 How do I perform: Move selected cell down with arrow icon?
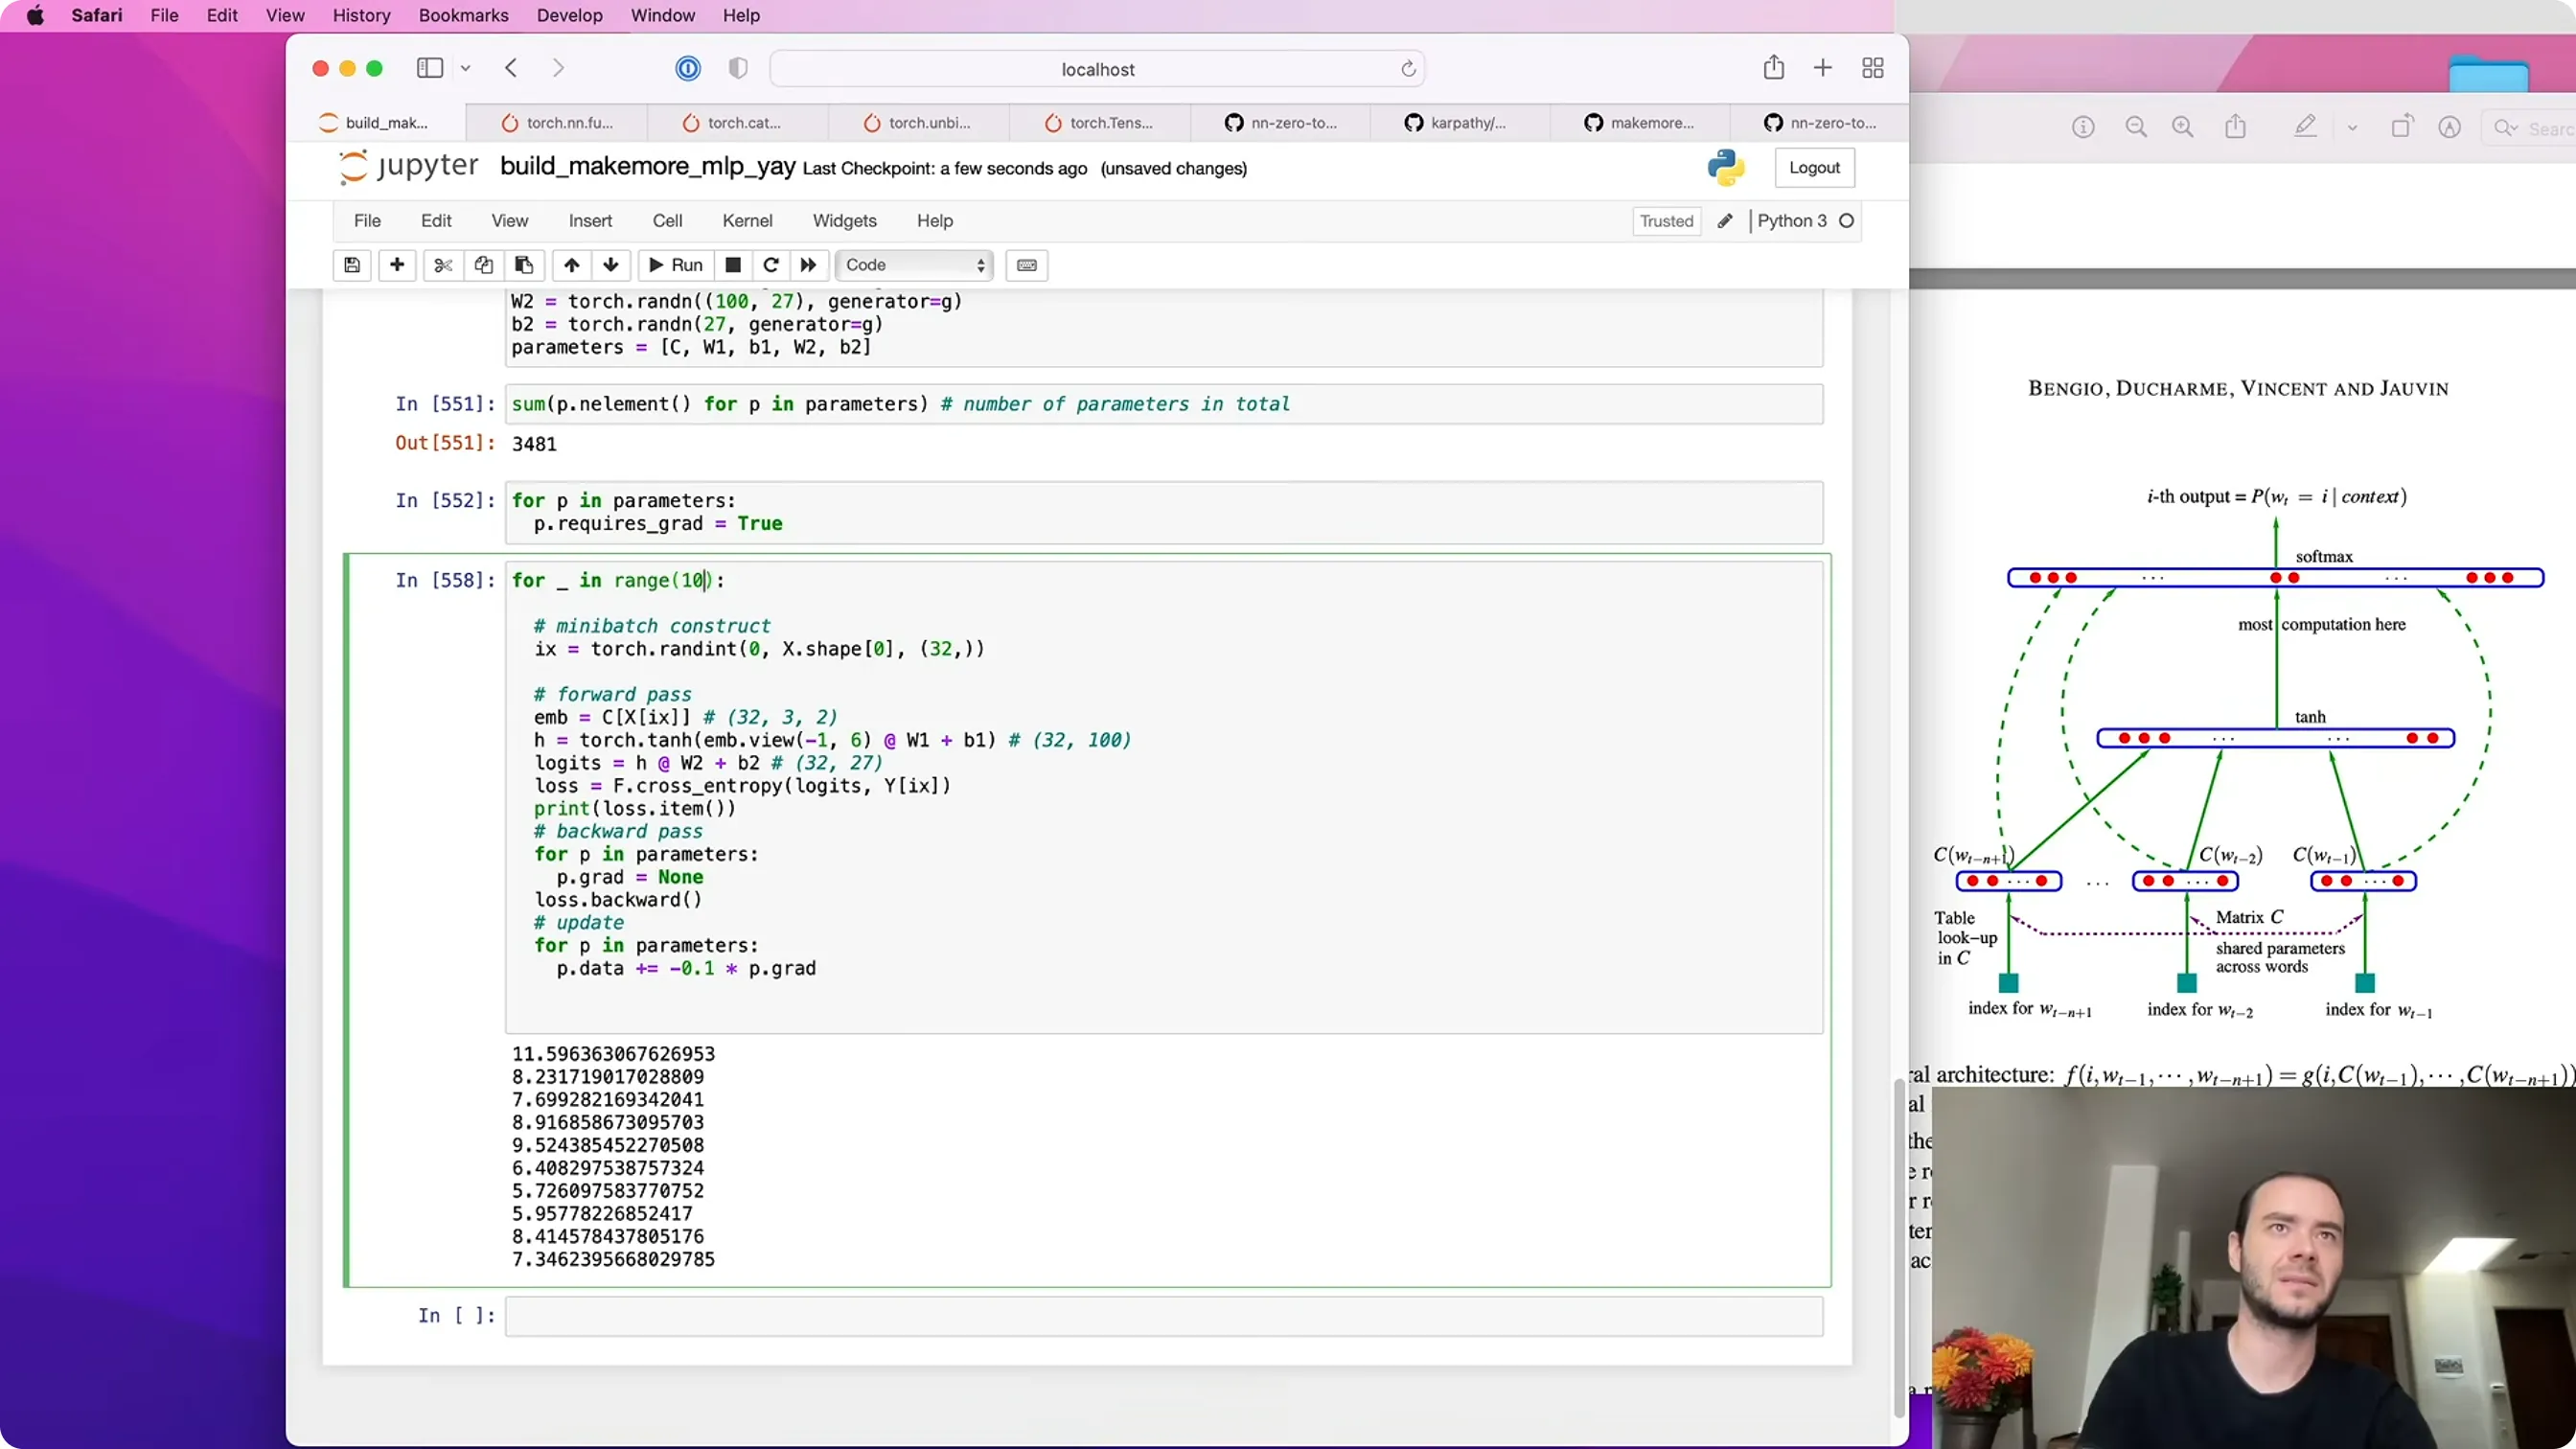click(x=611, y=265)
